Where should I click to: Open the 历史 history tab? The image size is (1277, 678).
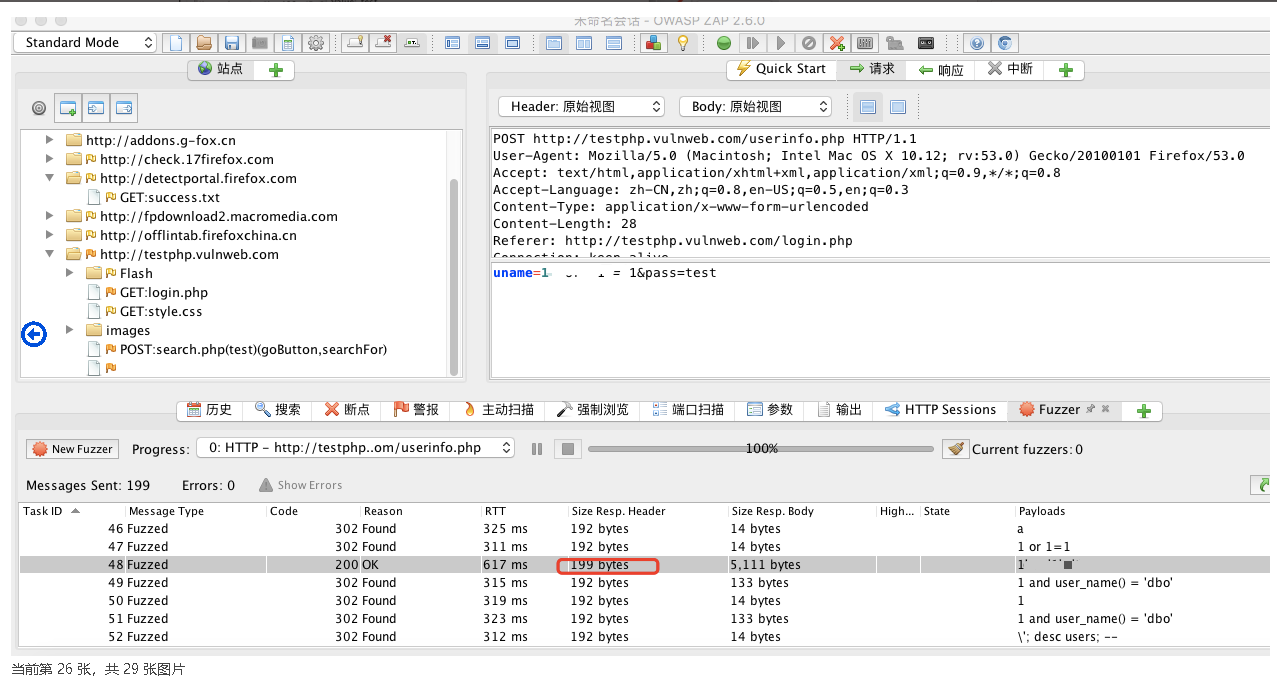[209, 410]
